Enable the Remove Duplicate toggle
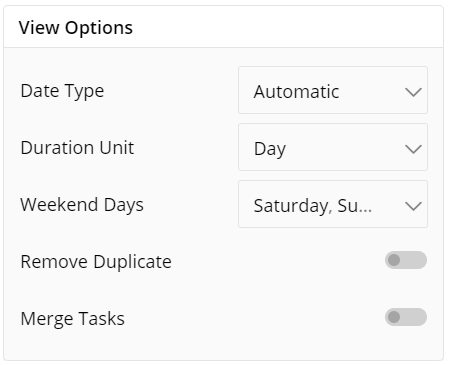Screen dimensions: 449x365 click(x=406, y=260)
